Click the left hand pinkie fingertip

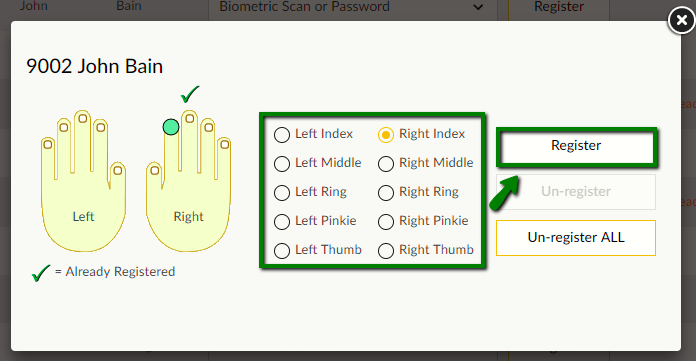(47, 144)
